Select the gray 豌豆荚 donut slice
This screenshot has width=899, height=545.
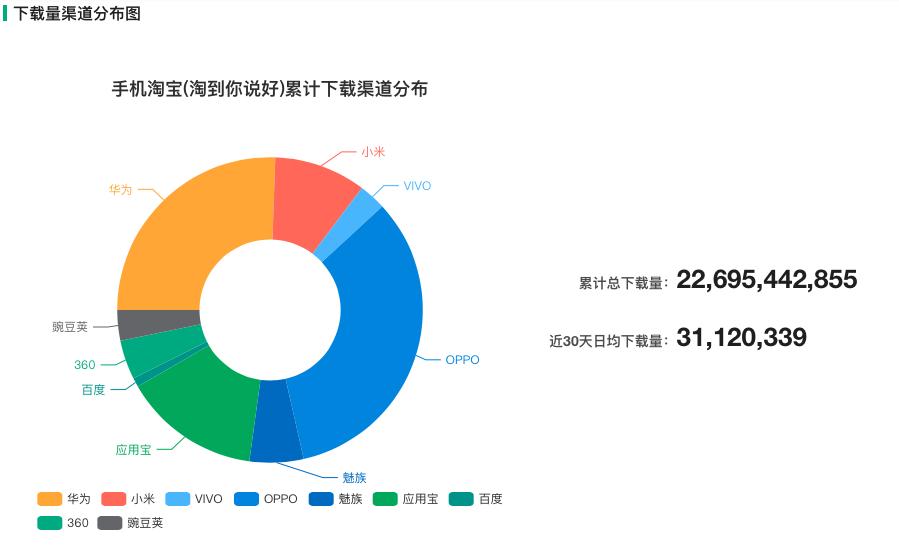pyautogui.click(x=158, y=322)
